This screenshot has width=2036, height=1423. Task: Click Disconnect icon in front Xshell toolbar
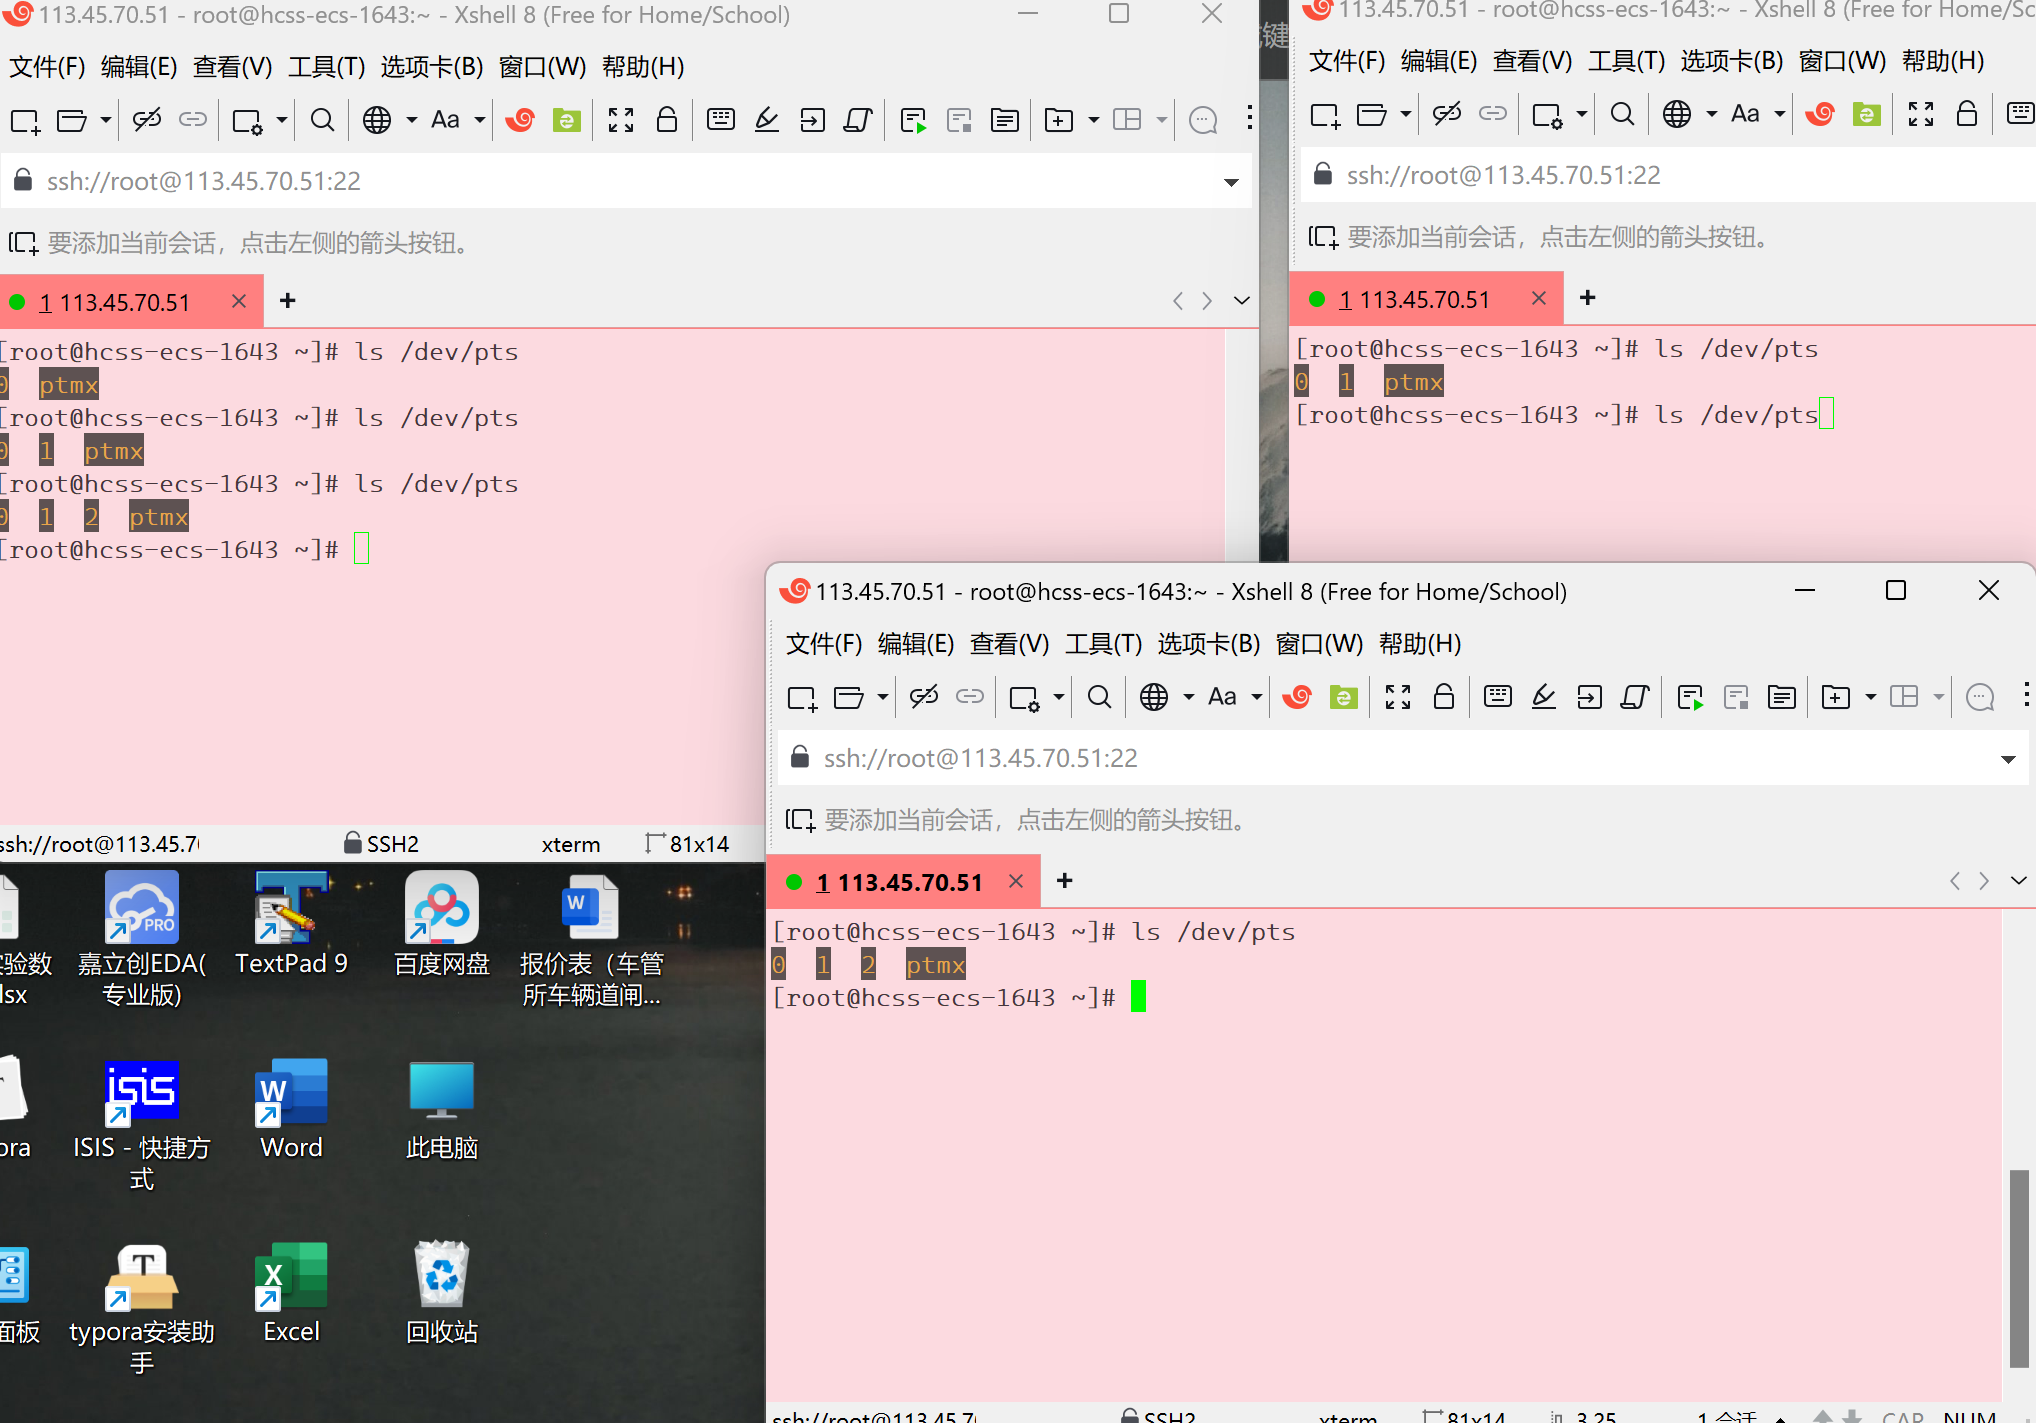(x=924, y=697)
